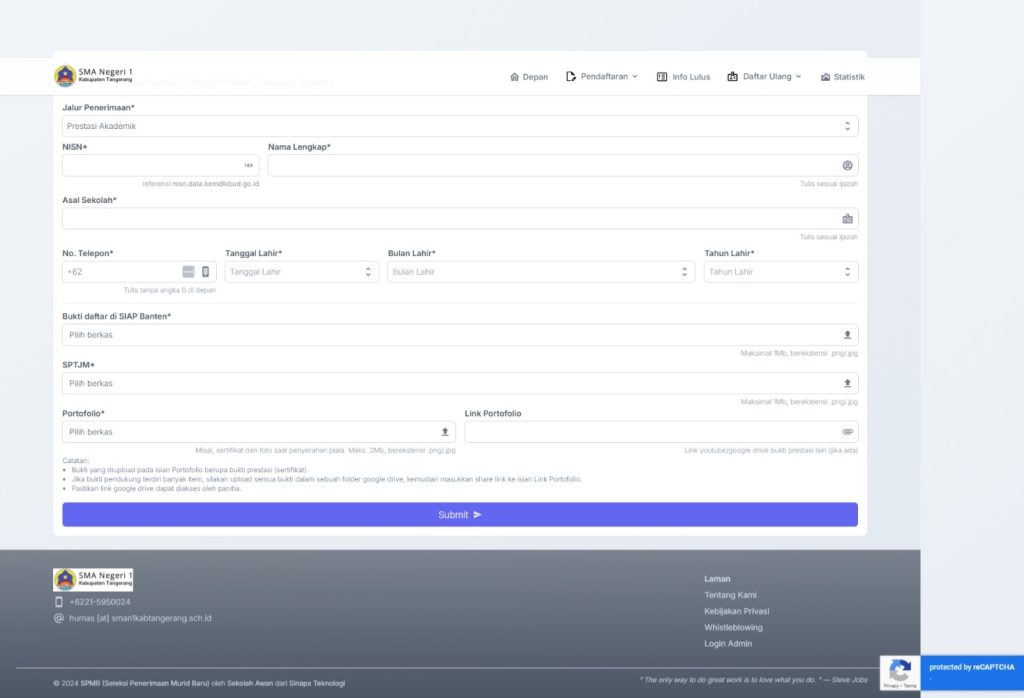
Task: Click the SMA Negeri 1 header logo
Action: pos(93,76)
